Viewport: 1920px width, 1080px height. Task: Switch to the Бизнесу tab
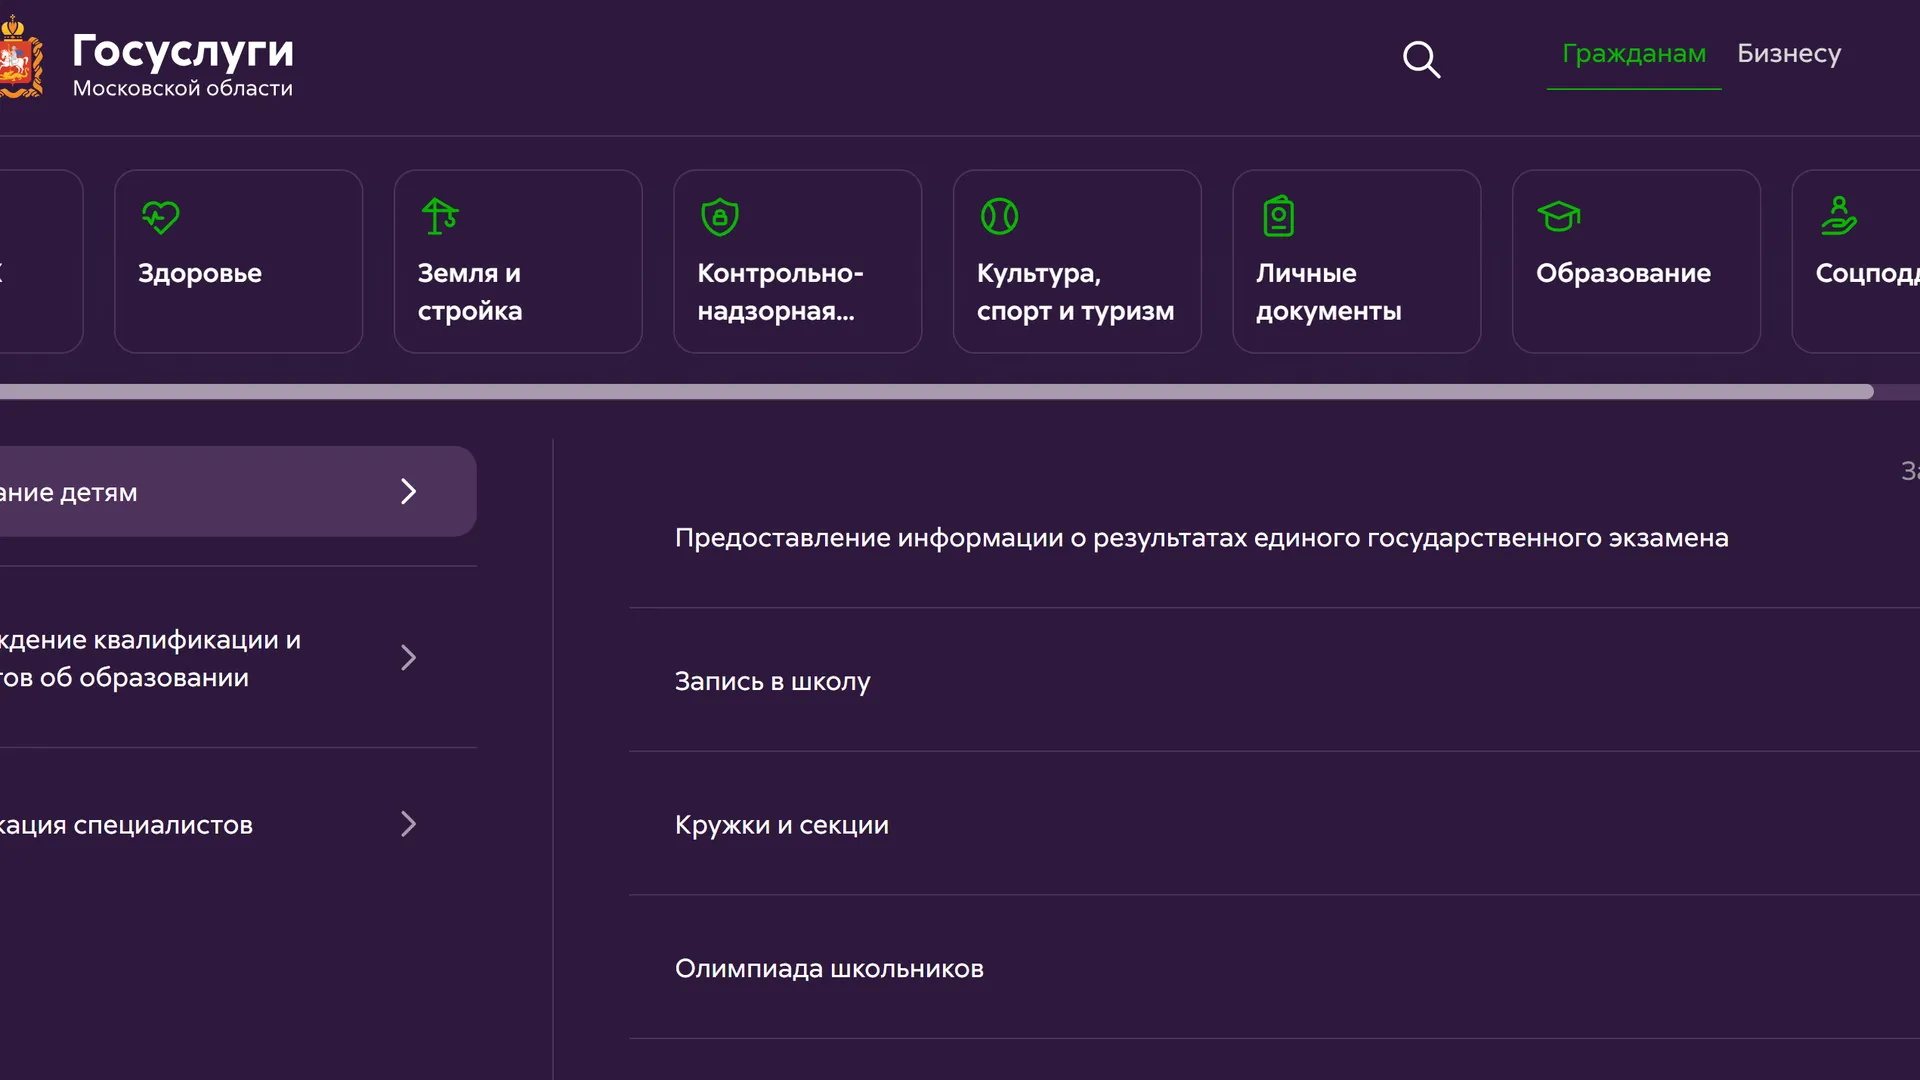coord(1789,54)
